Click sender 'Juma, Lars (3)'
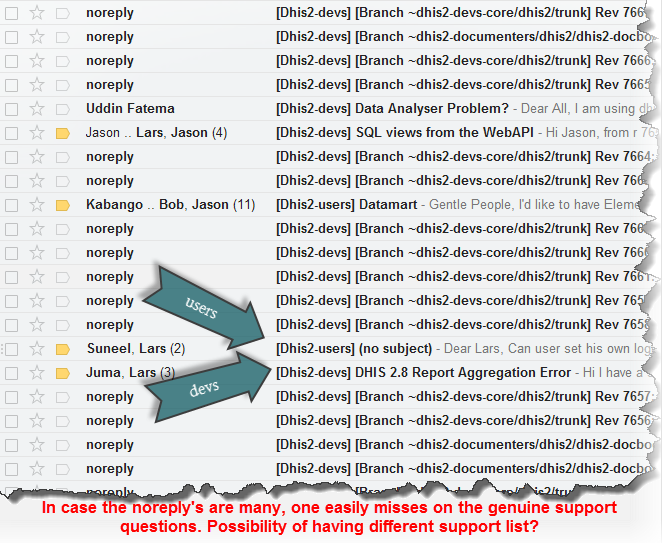662x543 pixels. coord(130,373)
